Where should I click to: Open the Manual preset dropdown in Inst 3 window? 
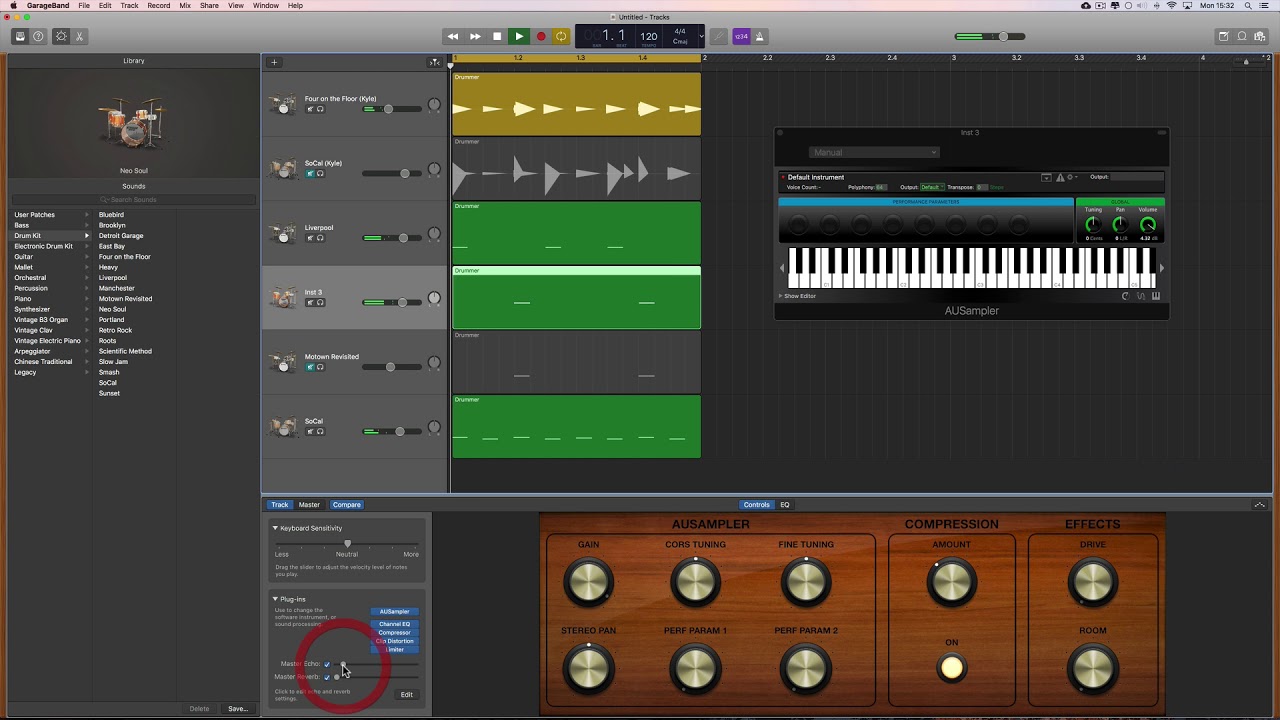(x=874, y=153)
